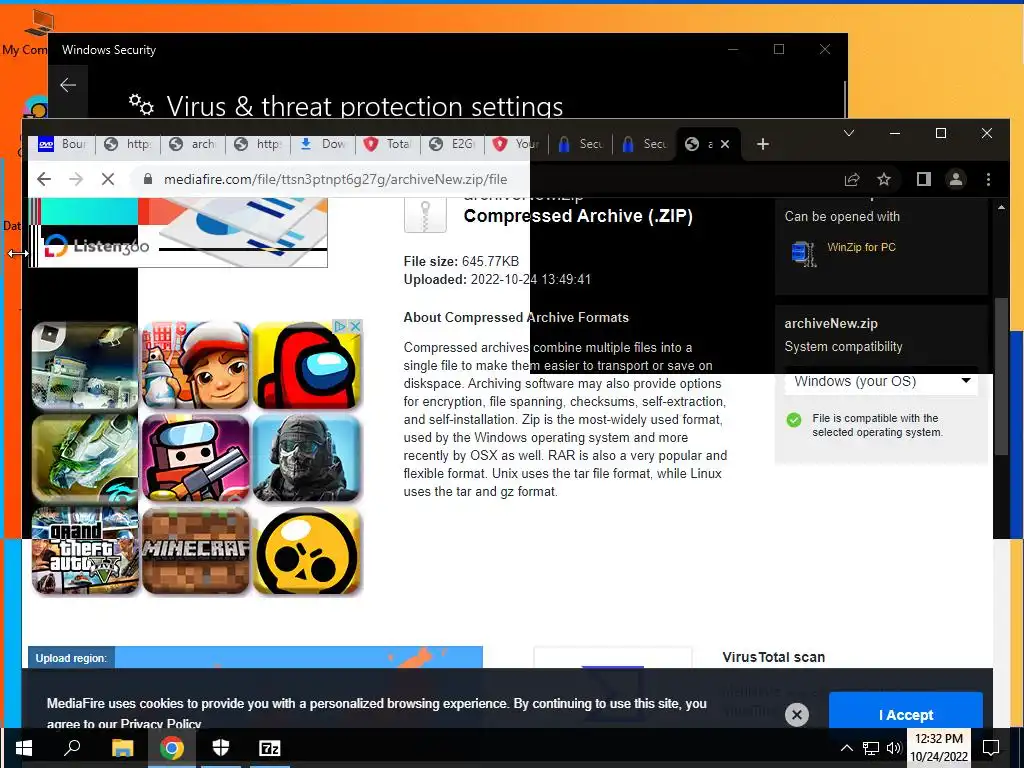
Task: Bookmark this page with star icon
Action: [x=884, y=179]
